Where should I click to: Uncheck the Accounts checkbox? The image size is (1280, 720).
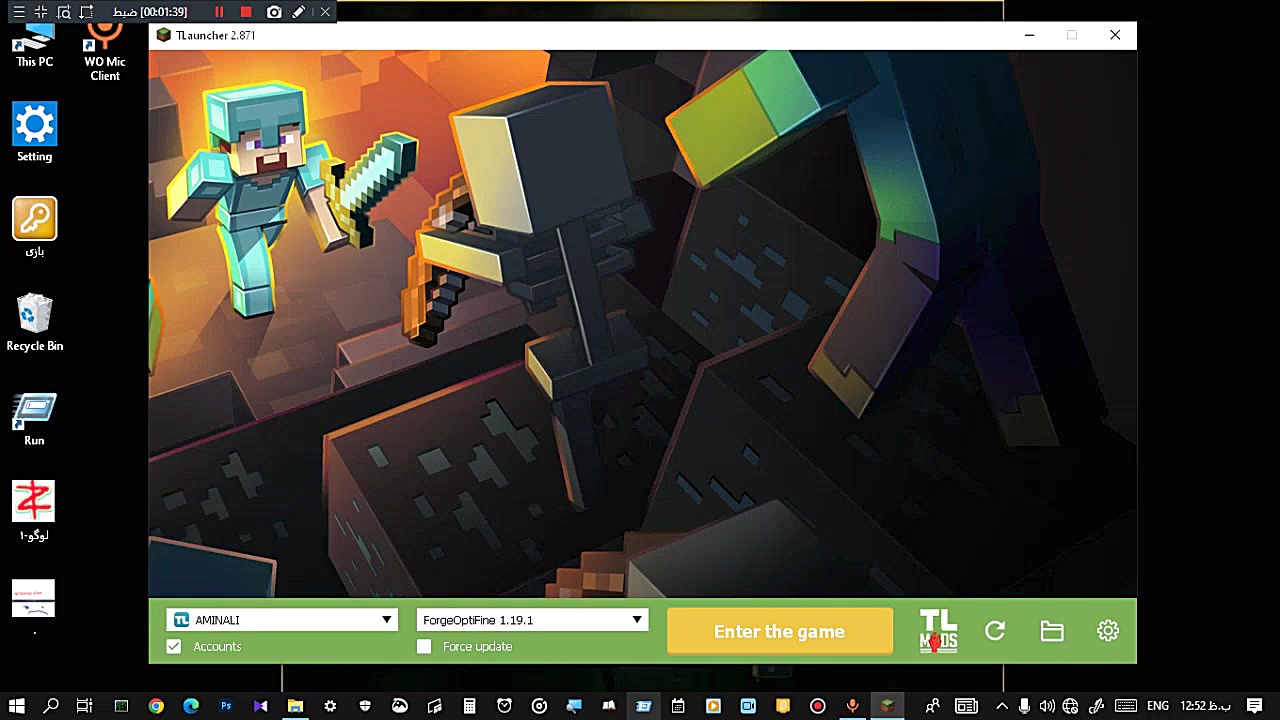click(174, 647)
